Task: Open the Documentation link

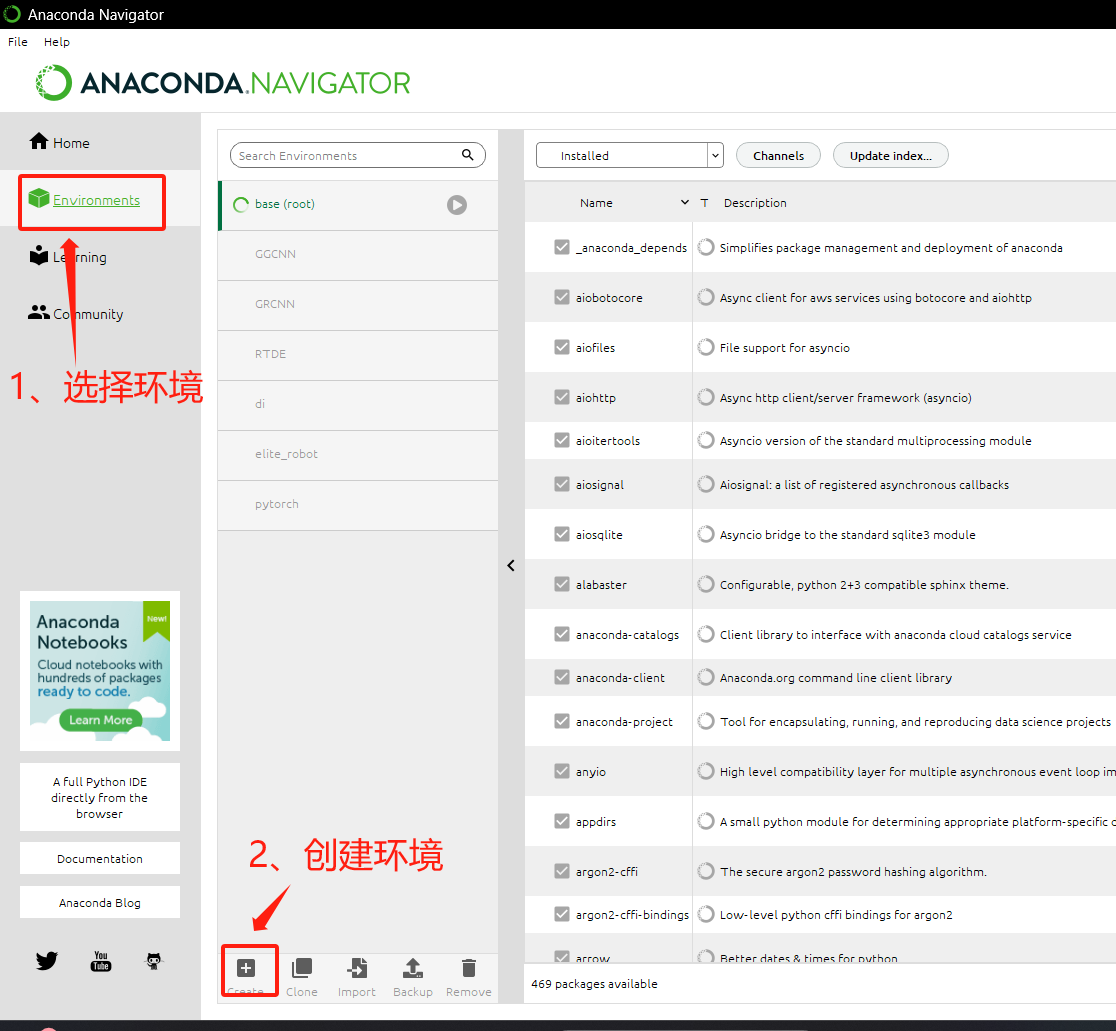Action: coord(100,859)
